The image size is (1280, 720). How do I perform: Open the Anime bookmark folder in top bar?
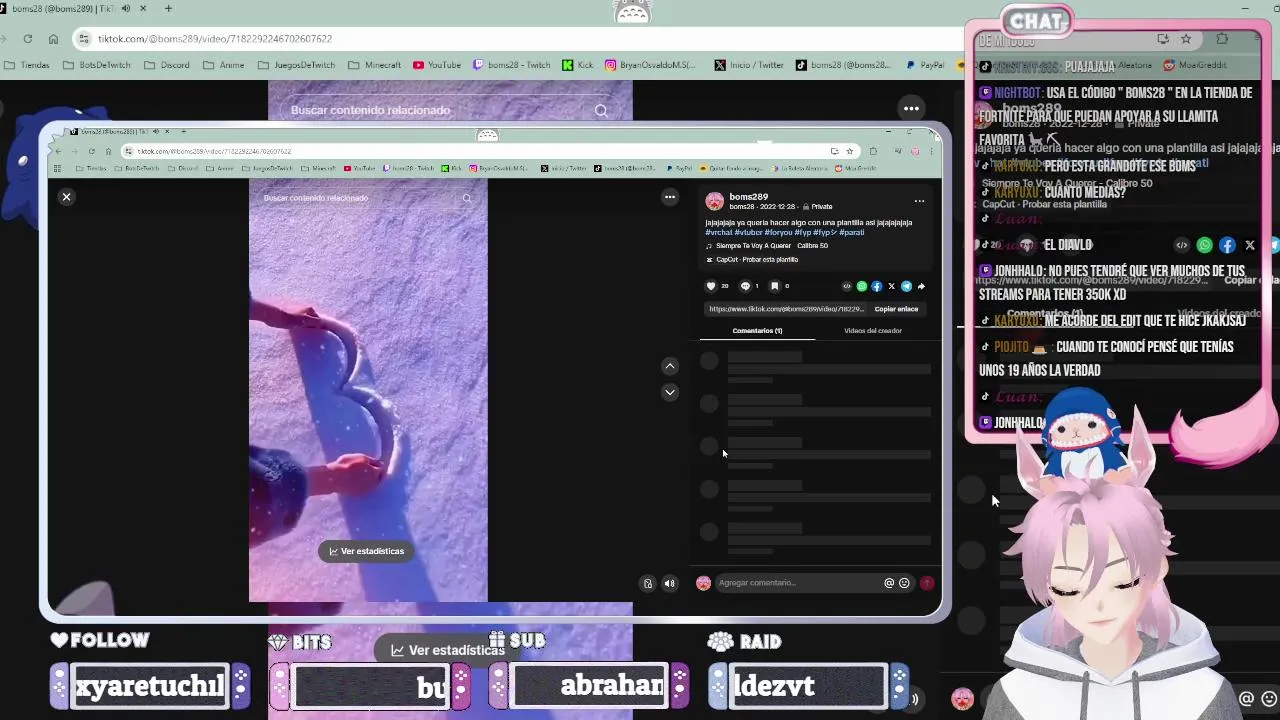tap(223, 65)
